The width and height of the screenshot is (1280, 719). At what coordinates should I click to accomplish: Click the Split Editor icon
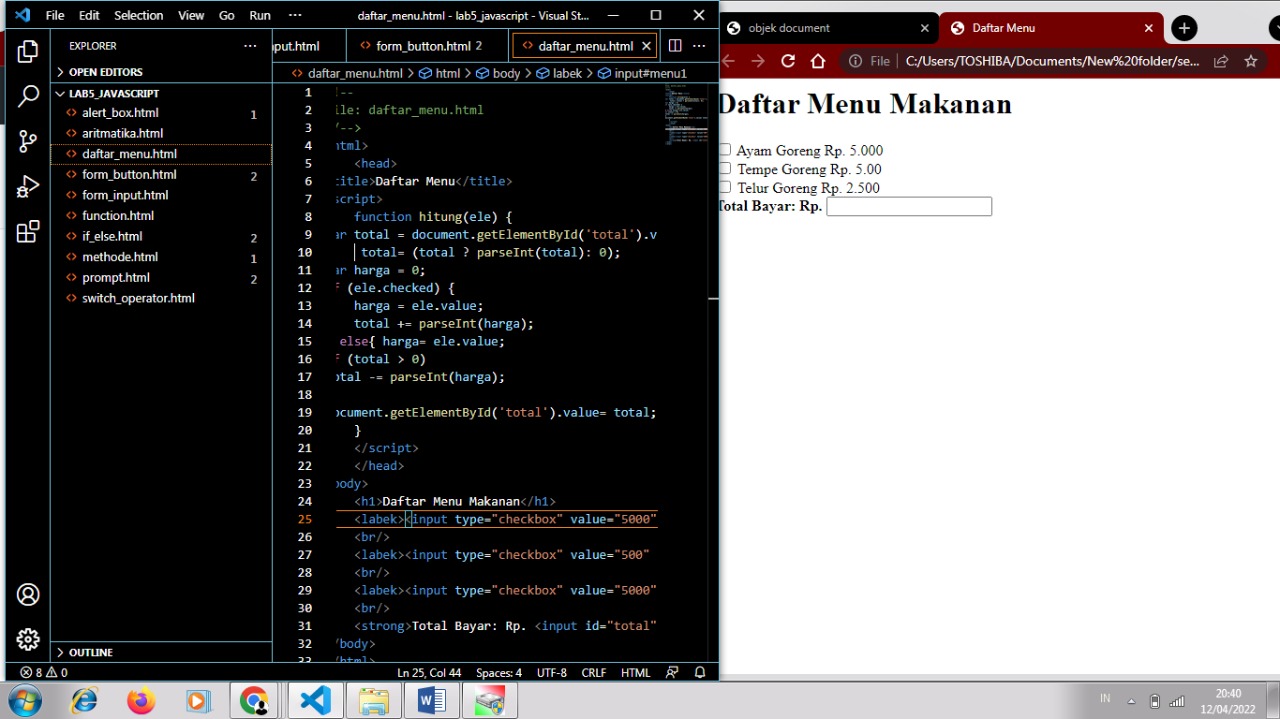675,45
